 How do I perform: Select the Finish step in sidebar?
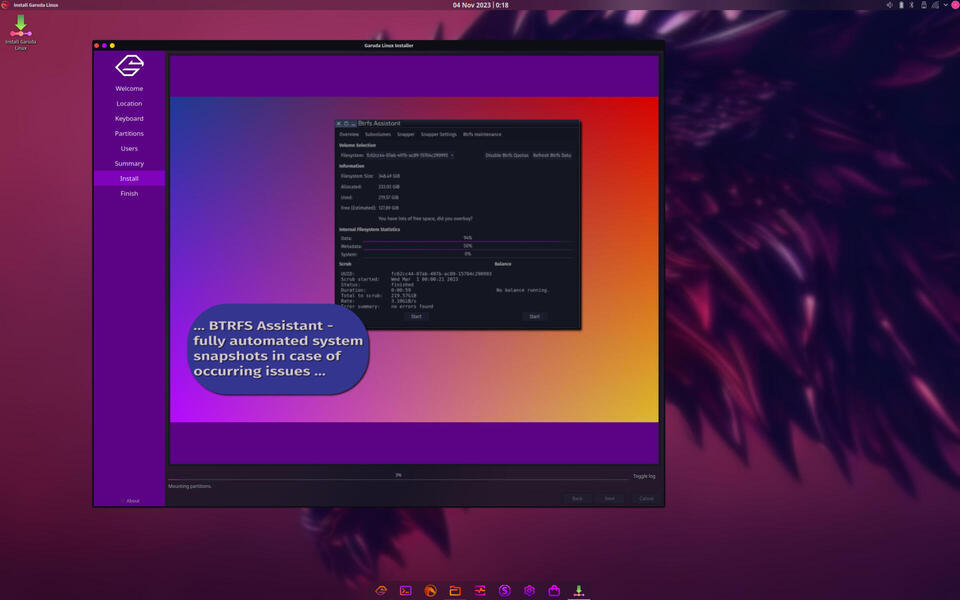[129, 193]
